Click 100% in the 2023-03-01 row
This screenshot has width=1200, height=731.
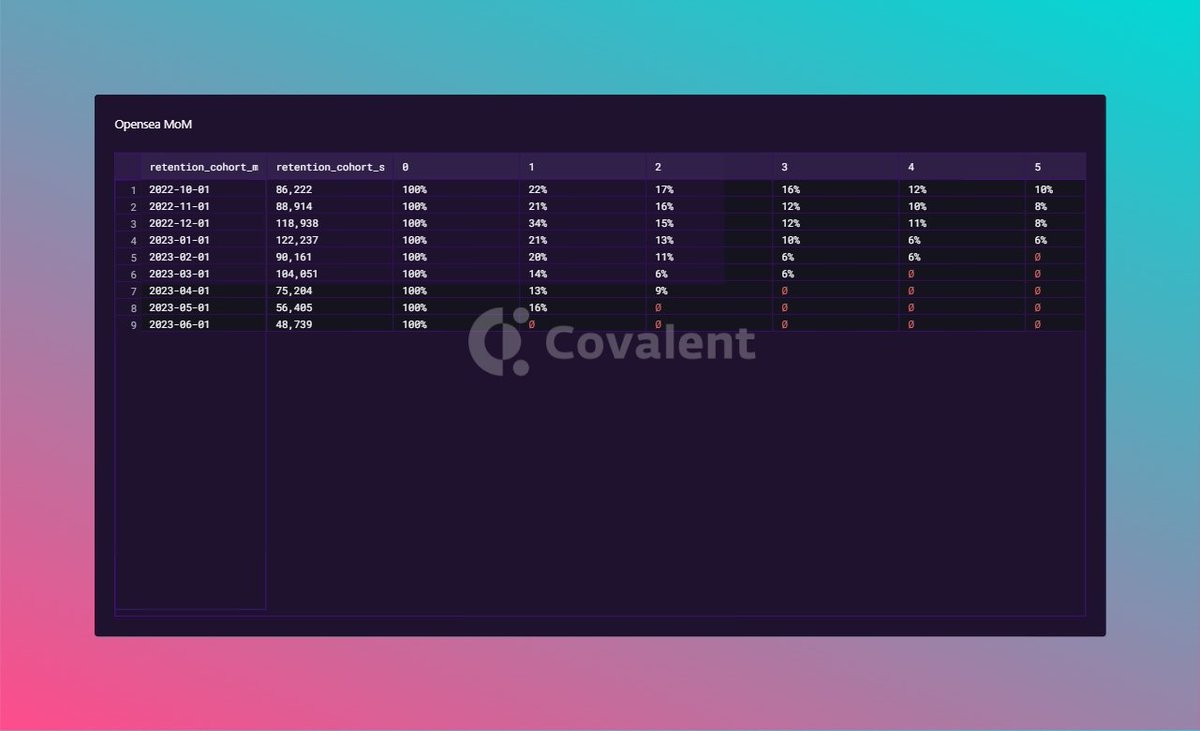(x=414, y=274)
